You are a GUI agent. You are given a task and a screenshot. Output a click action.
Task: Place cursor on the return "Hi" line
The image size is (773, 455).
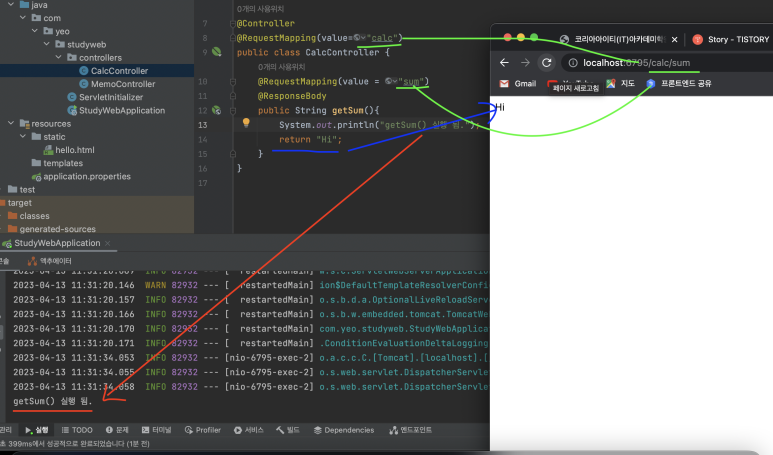pyautogui.click(x=310, y=140)
